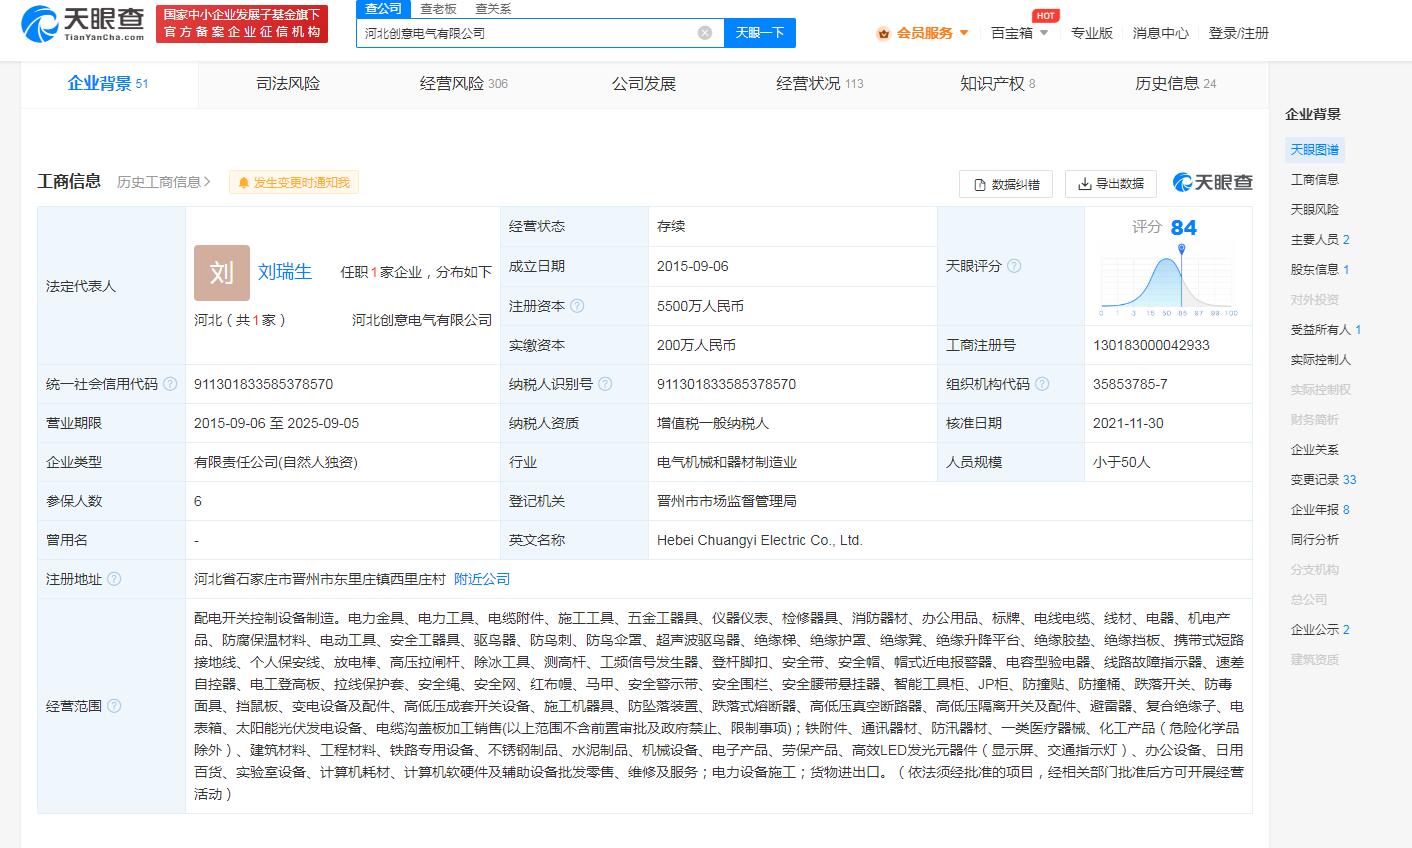Click the 数据纠错 document icon

point(979,184)
